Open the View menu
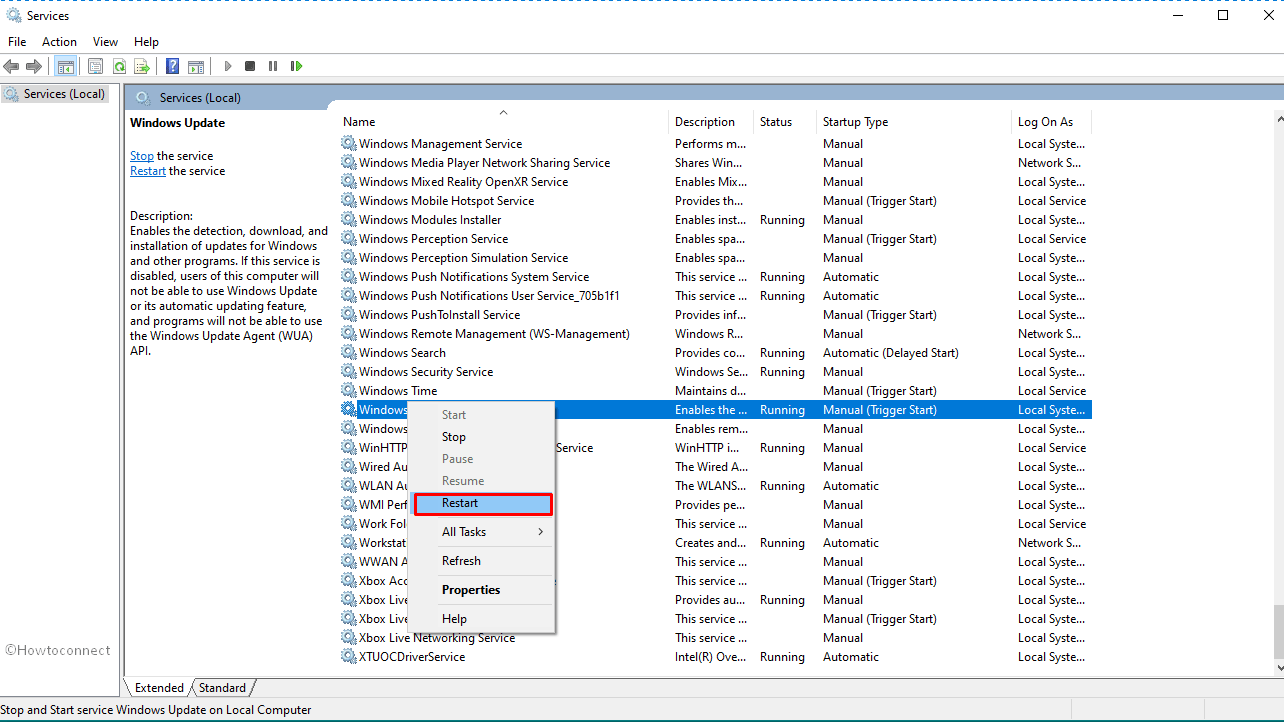 pyautogui.click(x=105, y=41)
